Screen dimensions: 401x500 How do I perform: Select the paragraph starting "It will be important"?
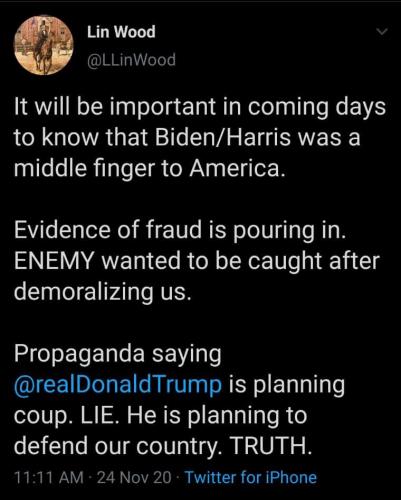[200, 137]
